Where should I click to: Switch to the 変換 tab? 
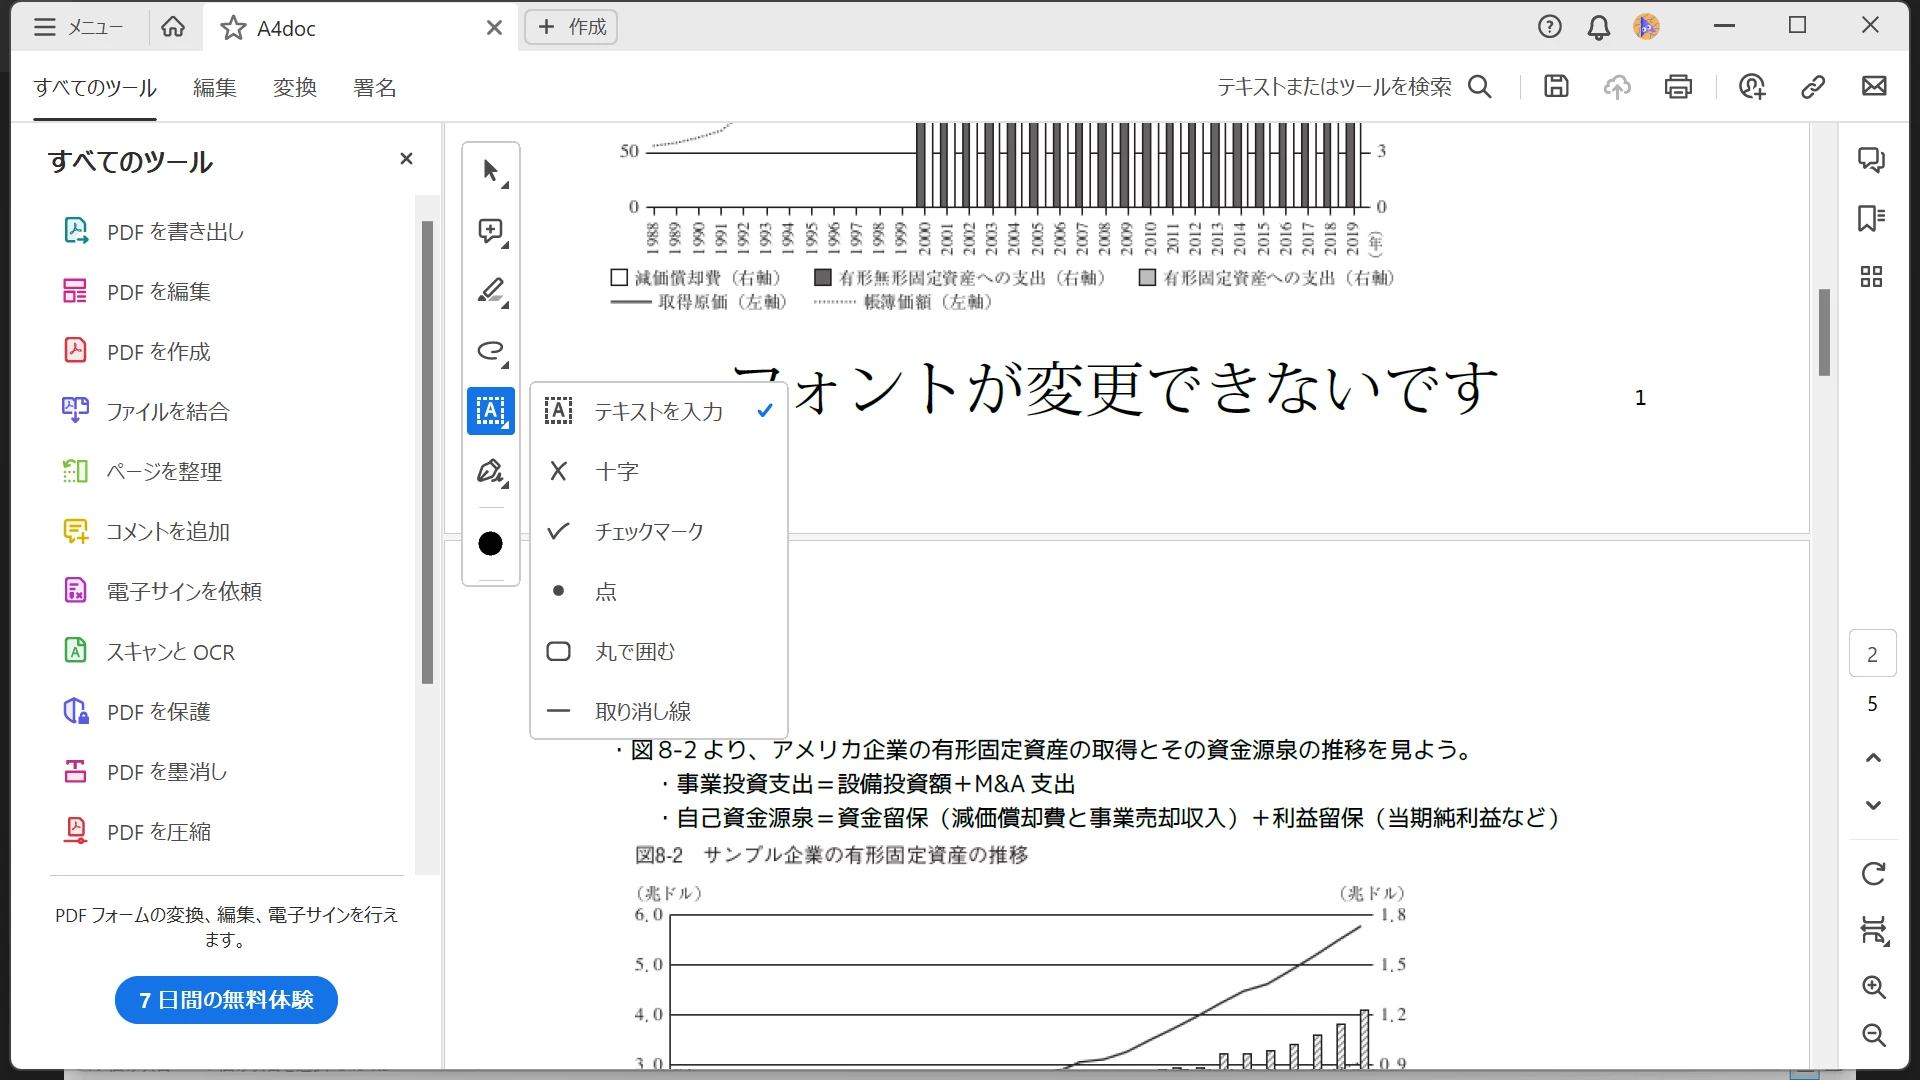295,88
